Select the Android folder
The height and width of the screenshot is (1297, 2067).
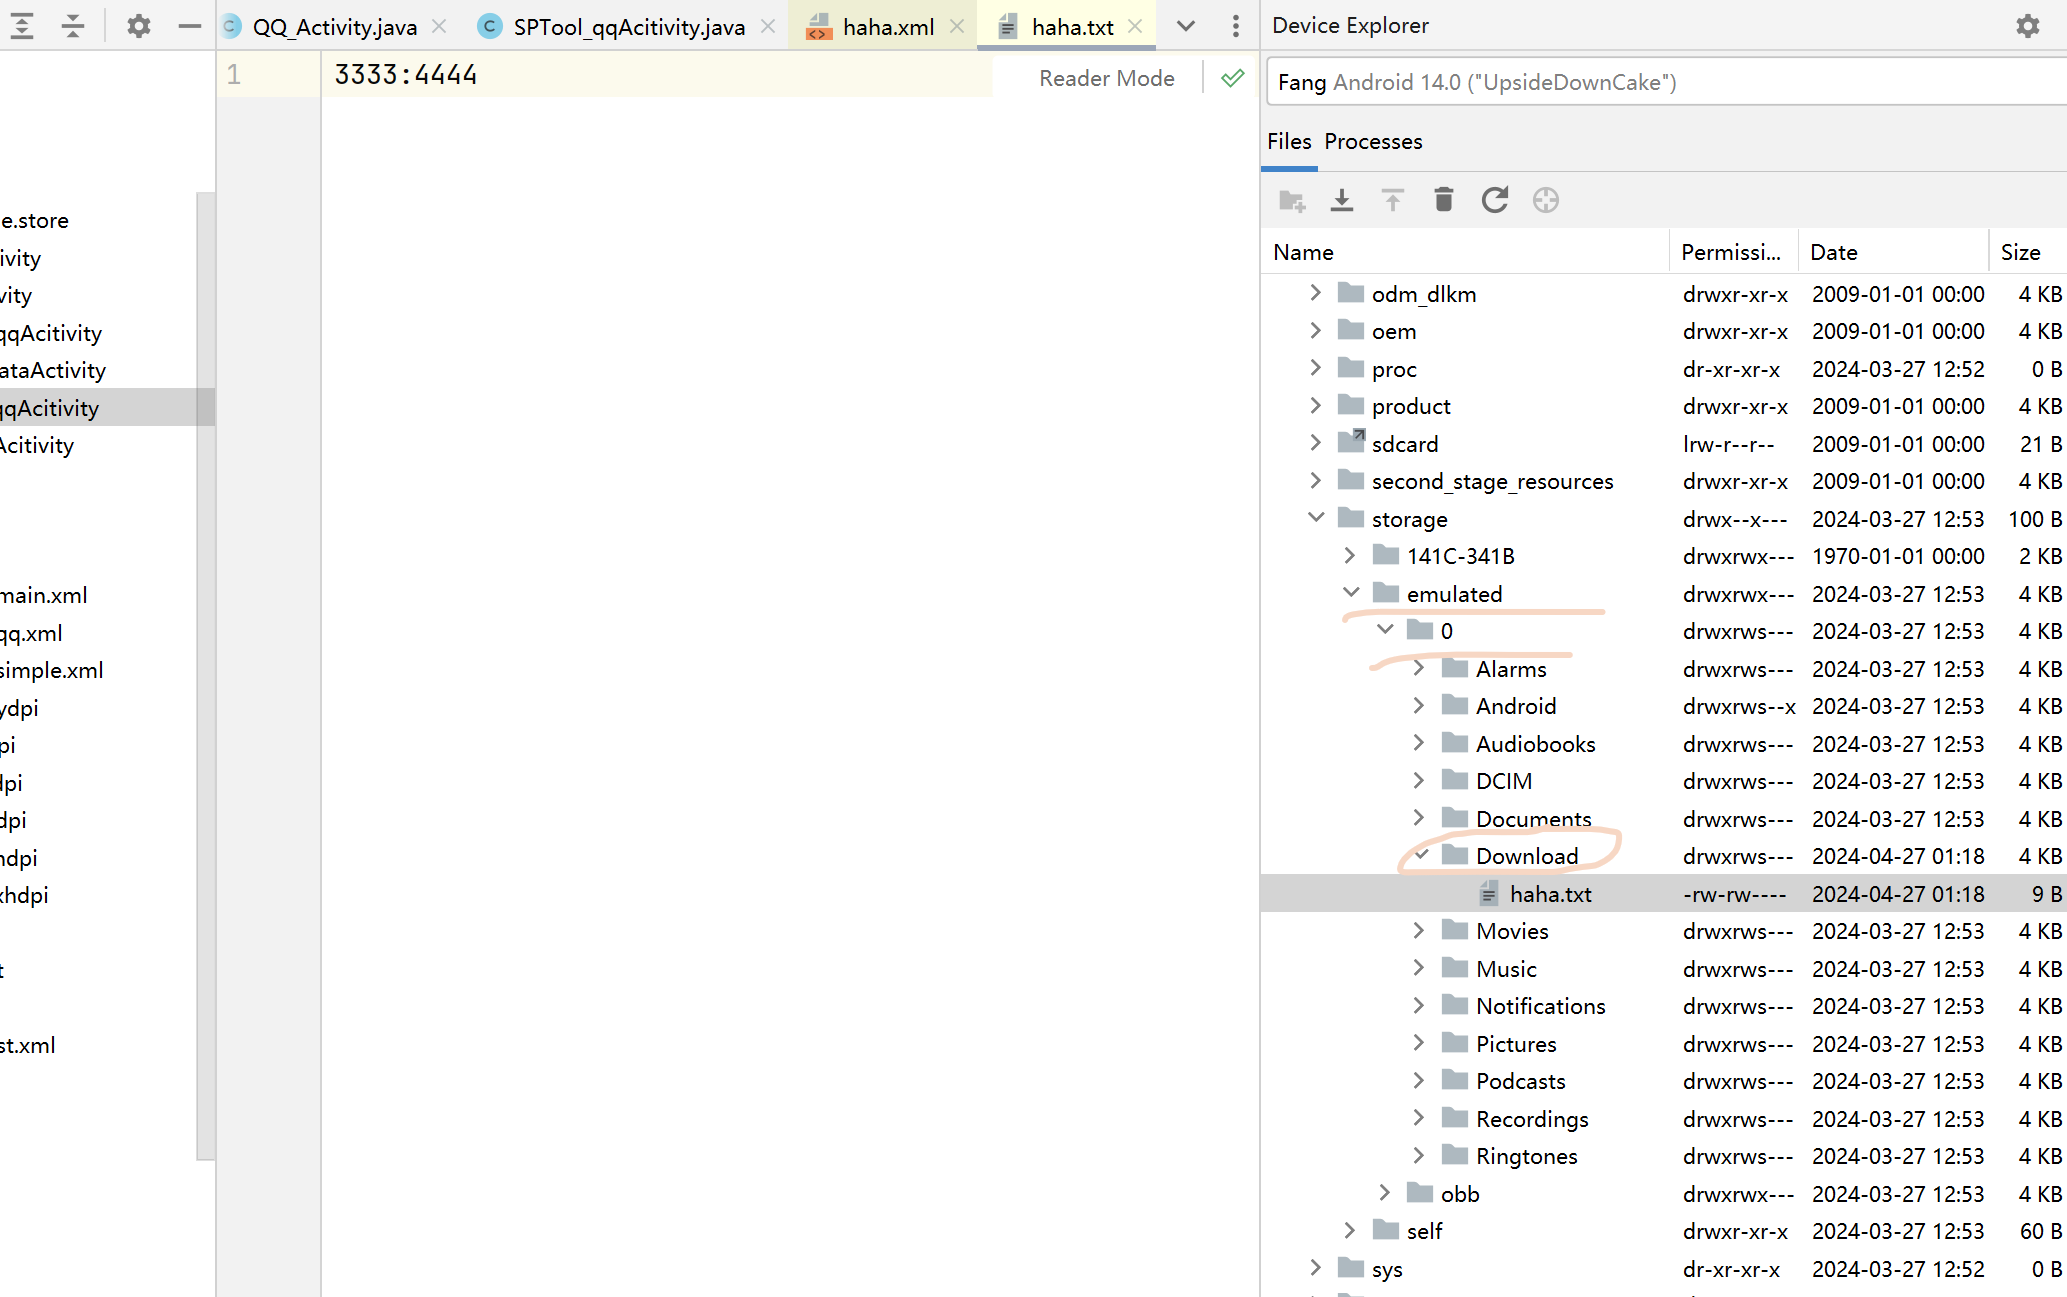point(1516,706)
